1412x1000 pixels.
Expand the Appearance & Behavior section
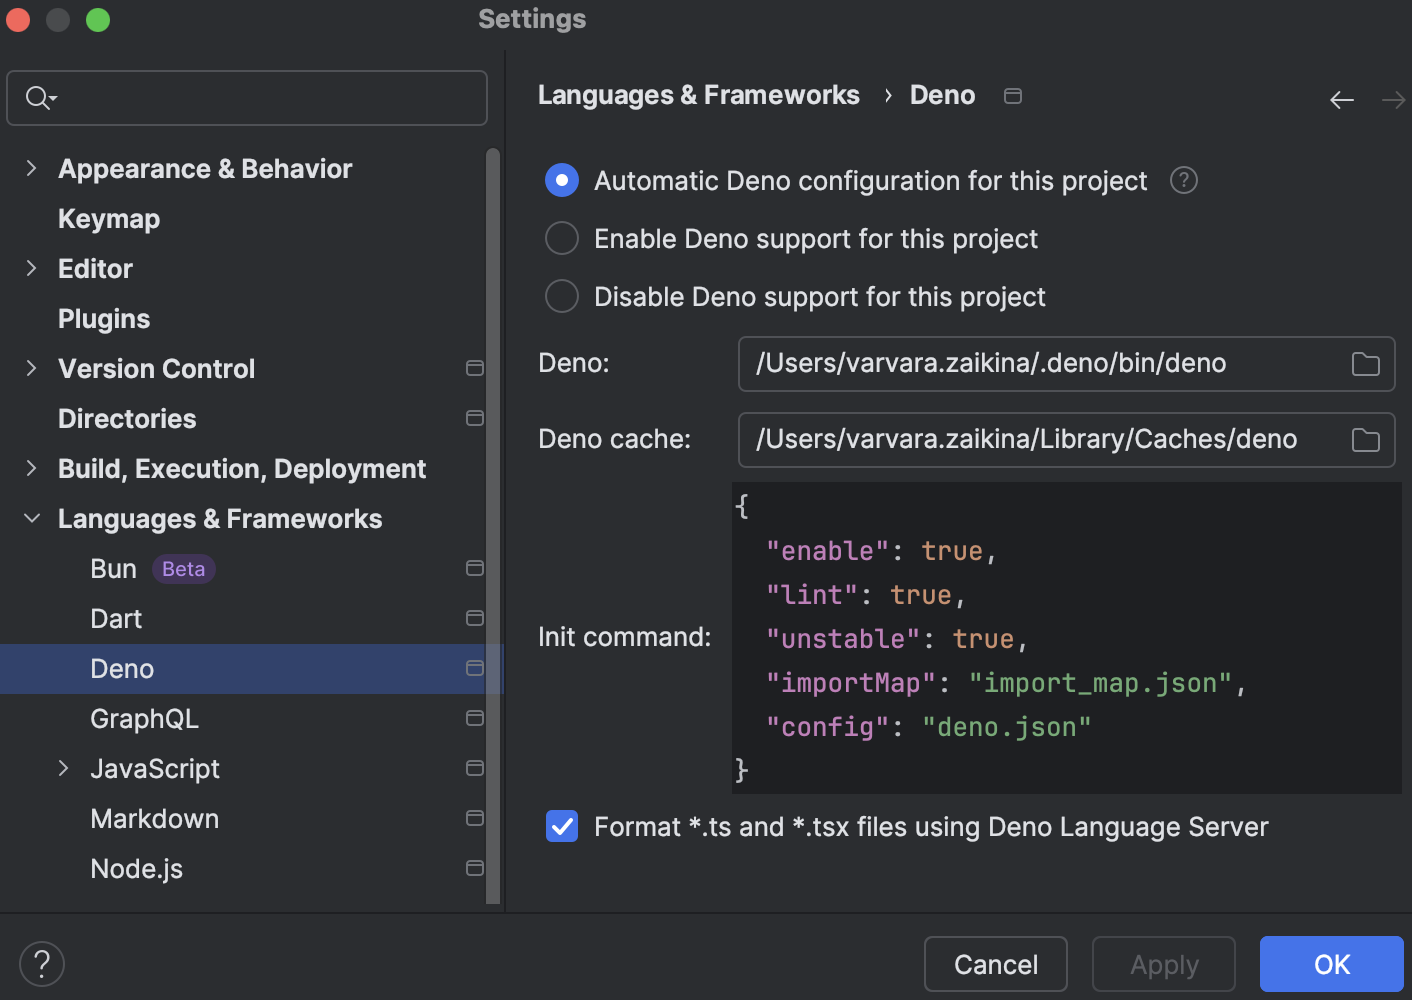pyautogui.click(x=30, y=168)
